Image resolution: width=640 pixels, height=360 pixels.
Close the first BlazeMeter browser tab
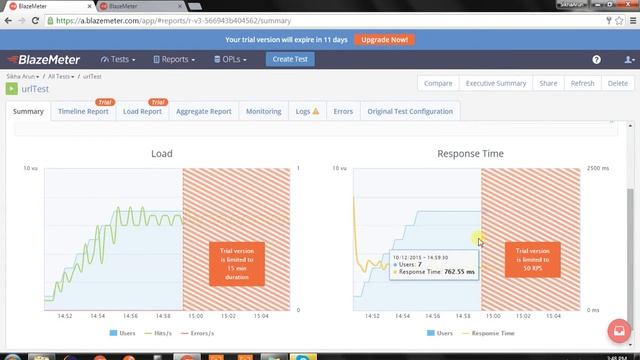[89, 6]
